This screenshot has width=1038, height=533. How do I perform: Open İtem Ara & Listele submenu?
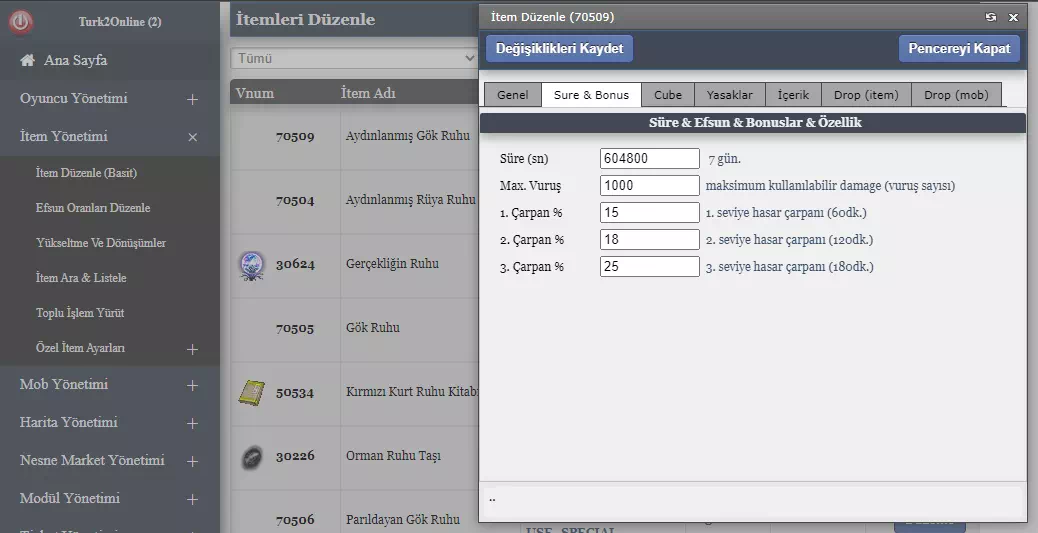pyautogui.click(x=81, y=278)
